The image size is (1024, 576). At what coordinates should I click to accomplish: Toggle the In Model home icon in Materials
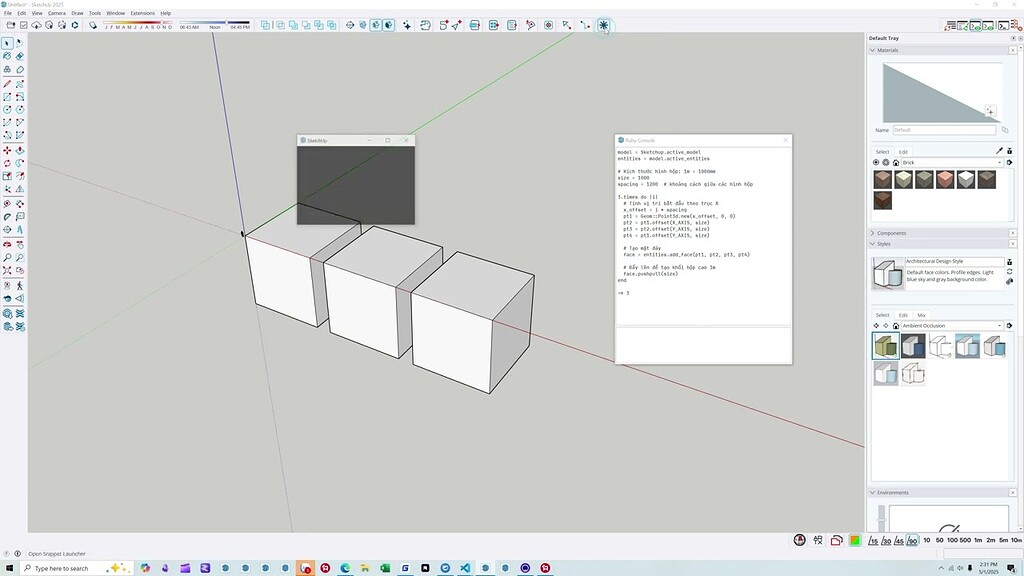pos(896,162)
